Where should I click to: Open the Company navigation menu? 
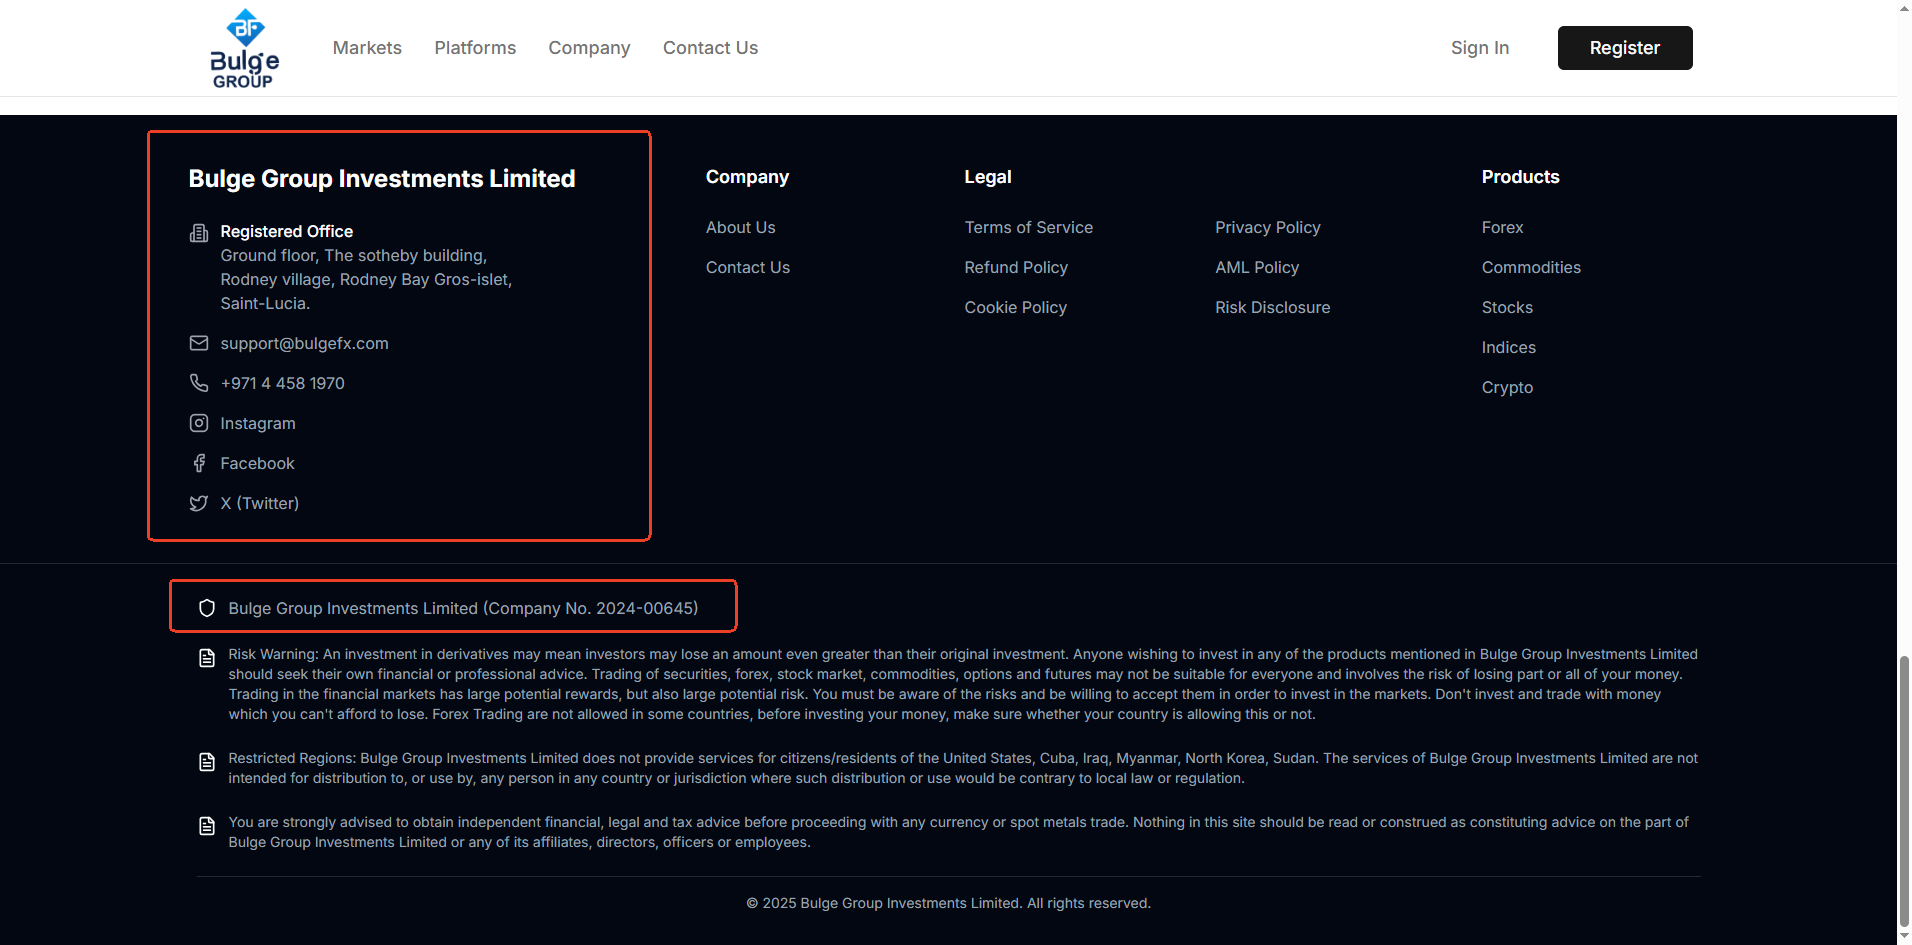589,48
